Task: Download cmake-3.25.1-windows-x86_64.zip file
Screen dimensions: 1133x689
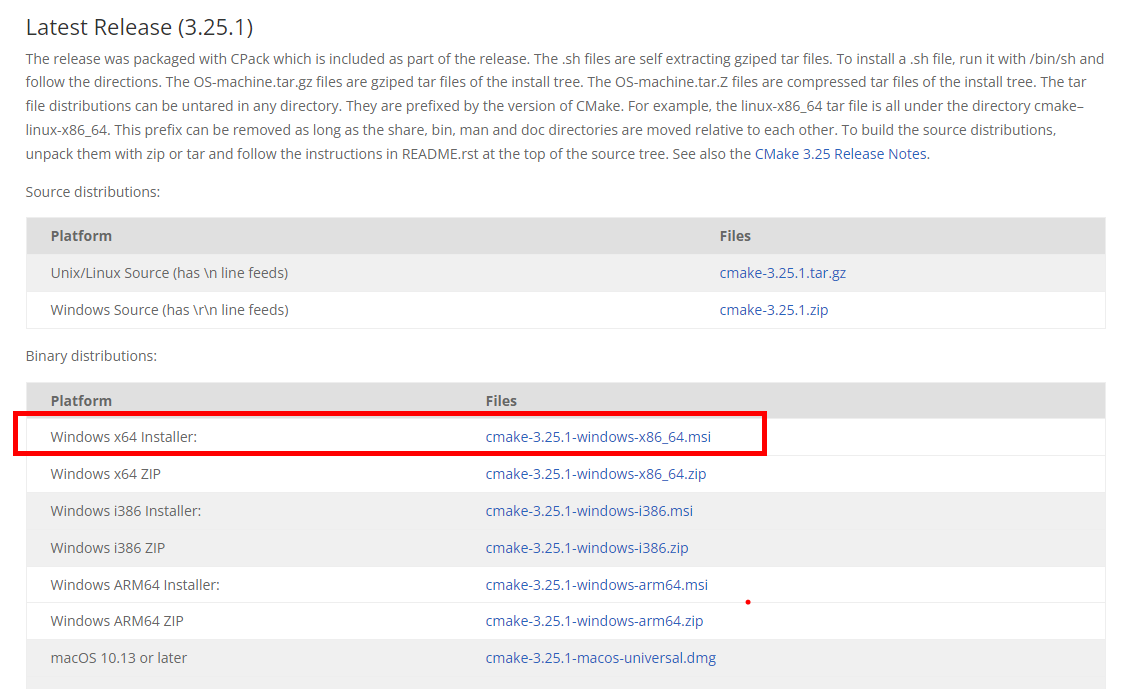Action: pos(596,474)
